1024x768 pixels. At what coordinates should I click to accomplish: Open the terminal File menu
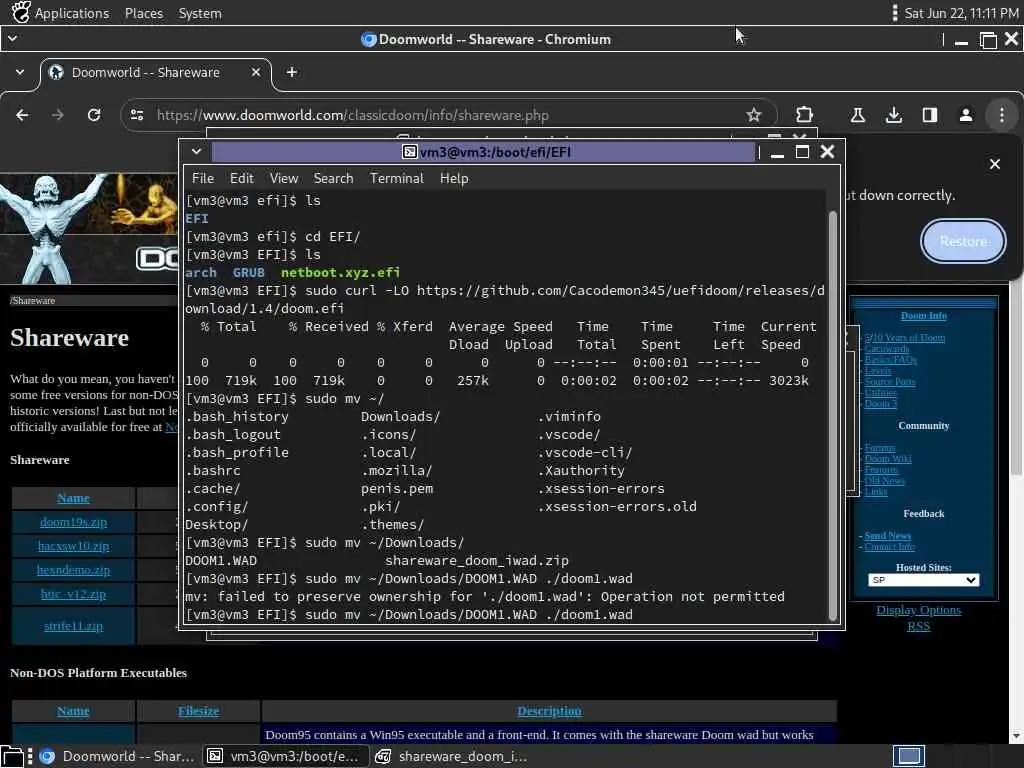click(202, 178)
